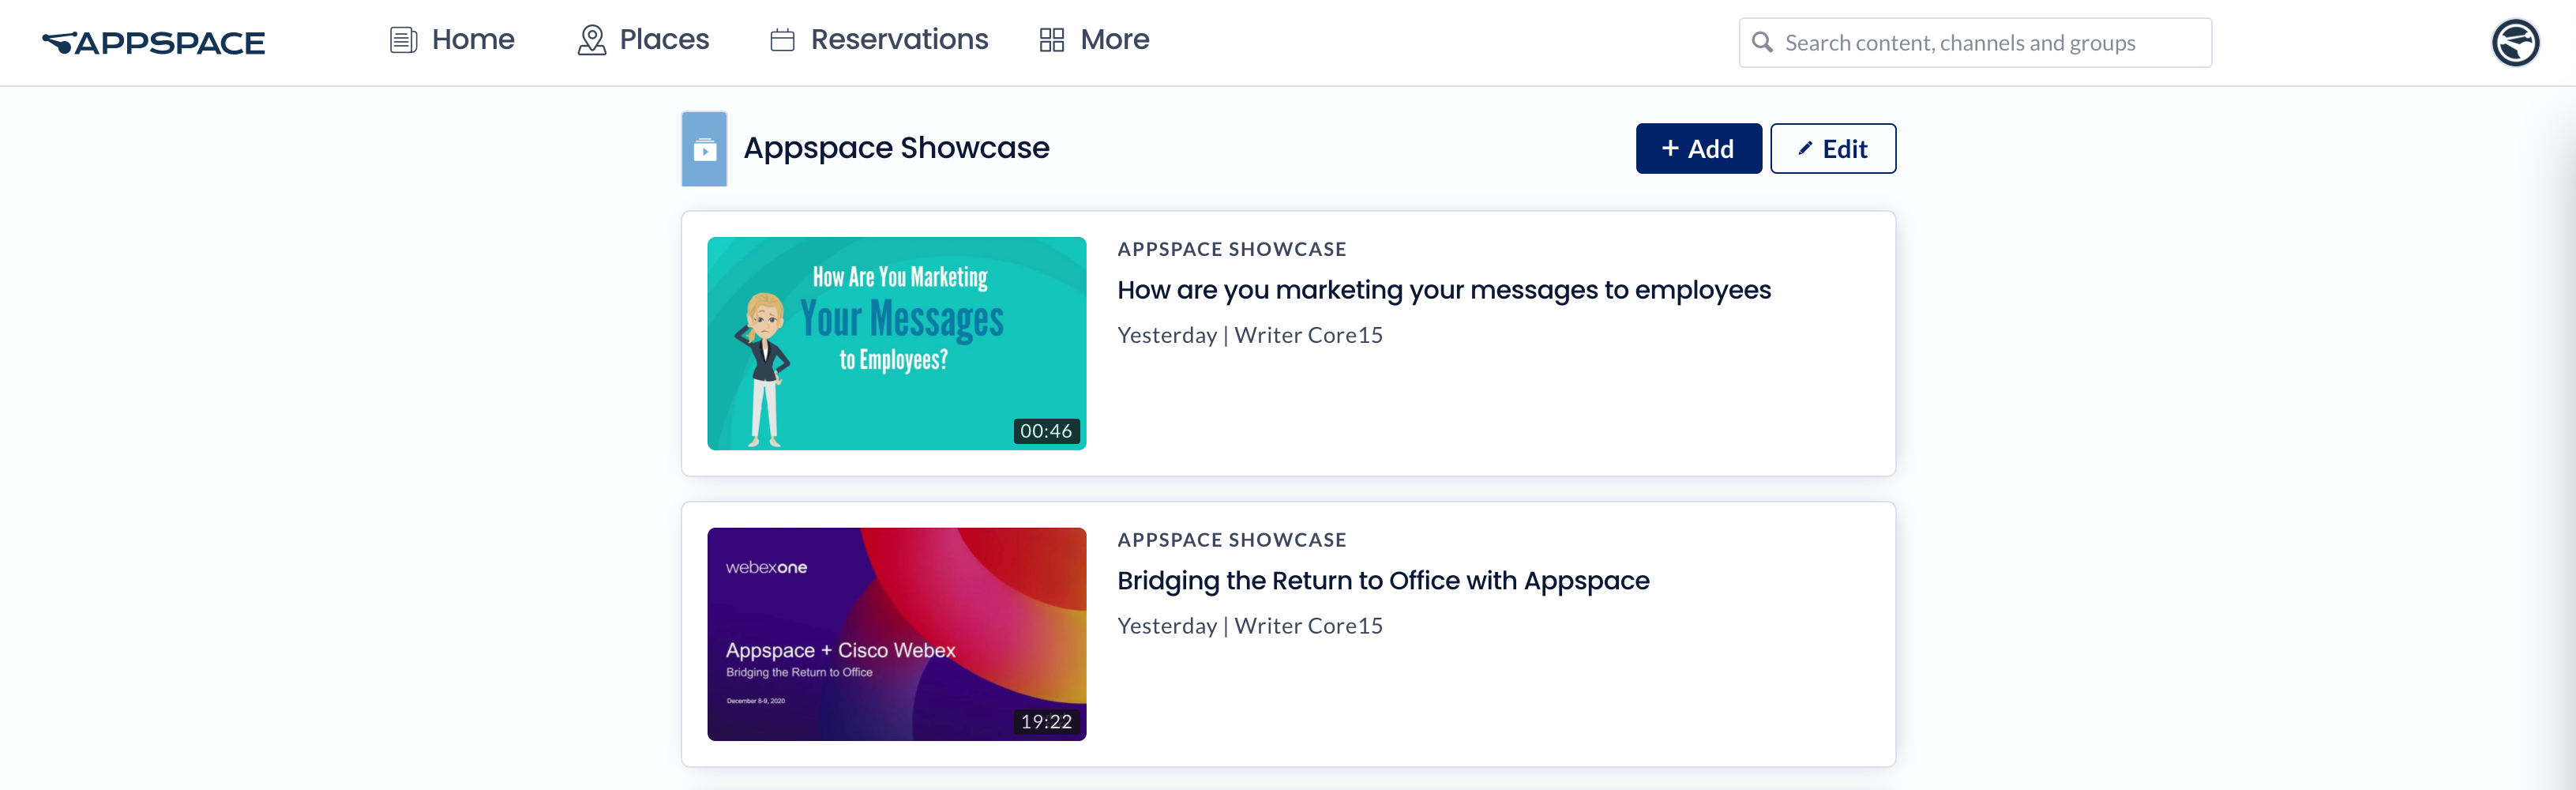Open the marketing messages video thumbnail
This screenshot has height=790, width=2576.
896,343
